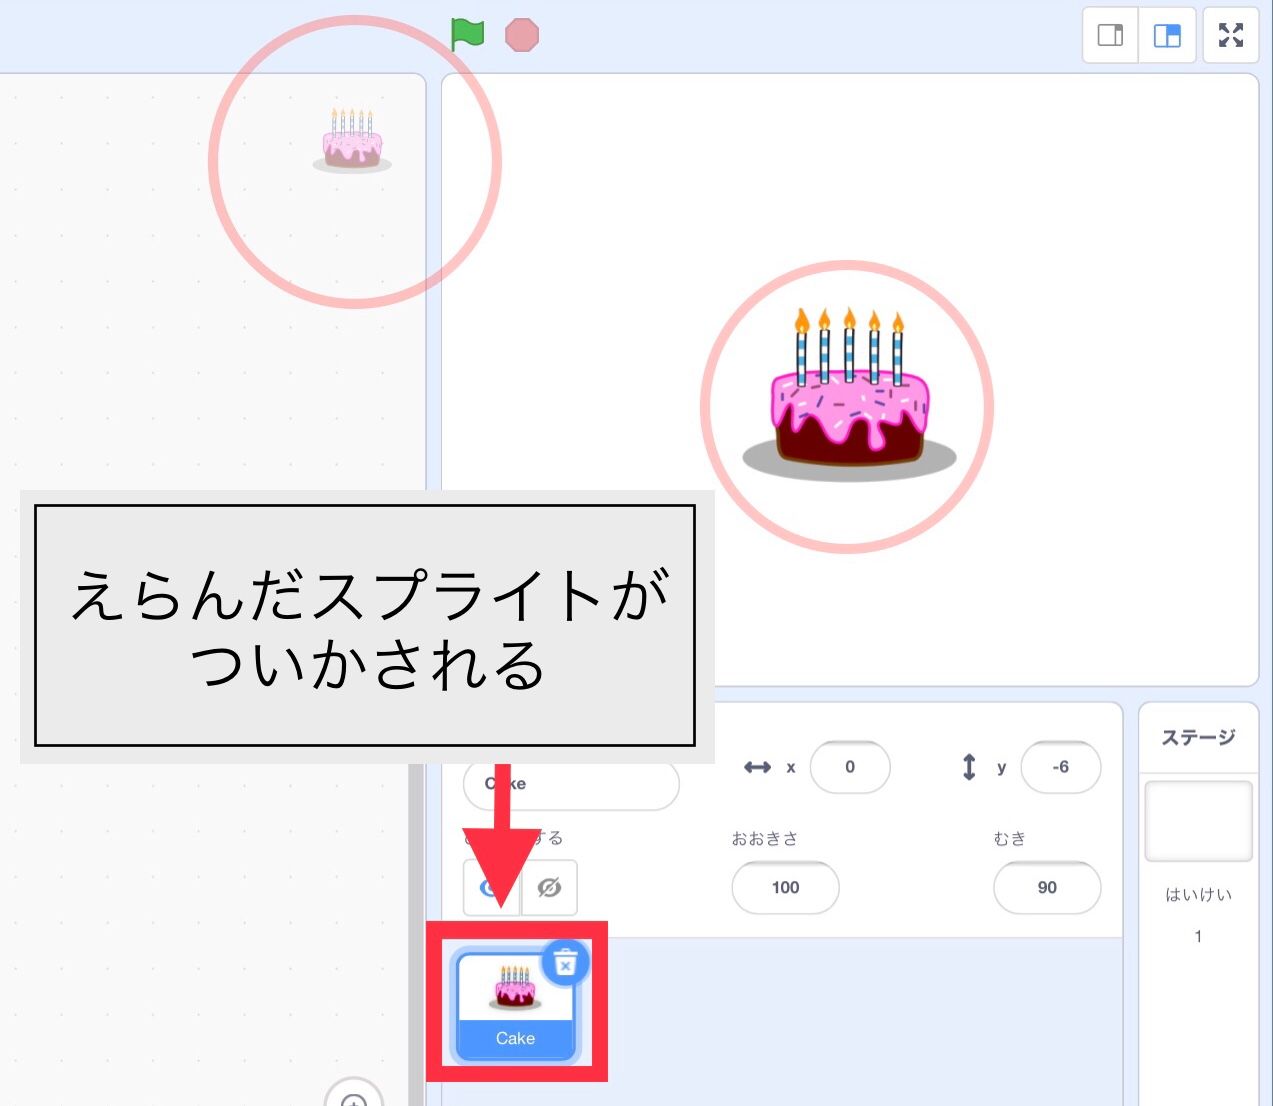This screenshot has height=1106, width=1273.
Task: Open the add sprite button at bottom
Action: point(352,1098)
